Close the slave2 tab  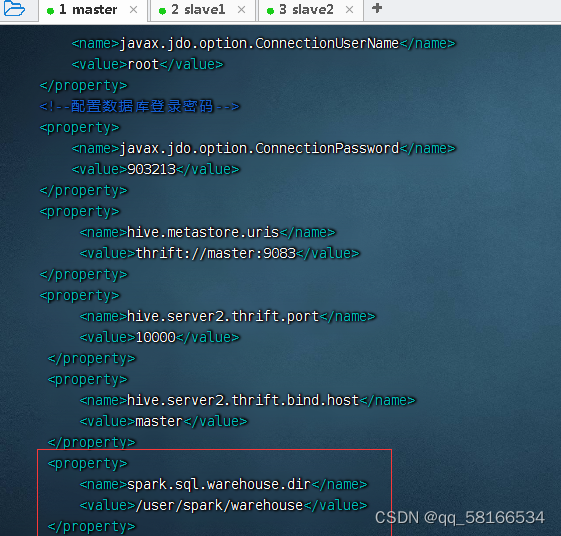coord(350,10)
